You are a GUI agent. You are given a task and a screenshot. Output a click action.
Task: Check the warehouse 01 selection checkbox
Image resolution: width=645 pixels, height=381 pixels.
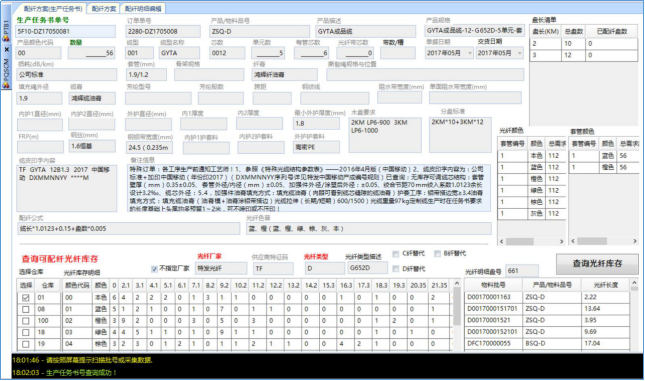[x=26, y=297]
